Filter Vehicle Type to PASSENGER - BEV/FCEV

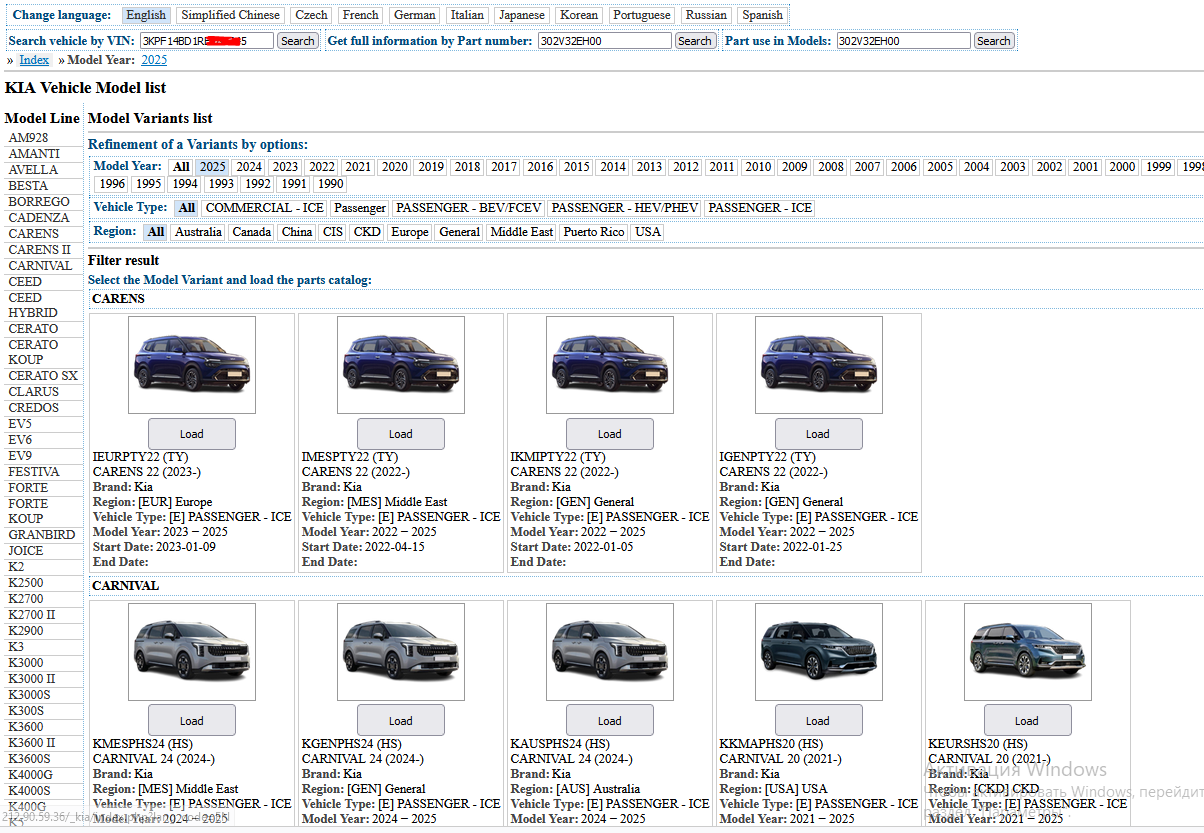point(468,208)
